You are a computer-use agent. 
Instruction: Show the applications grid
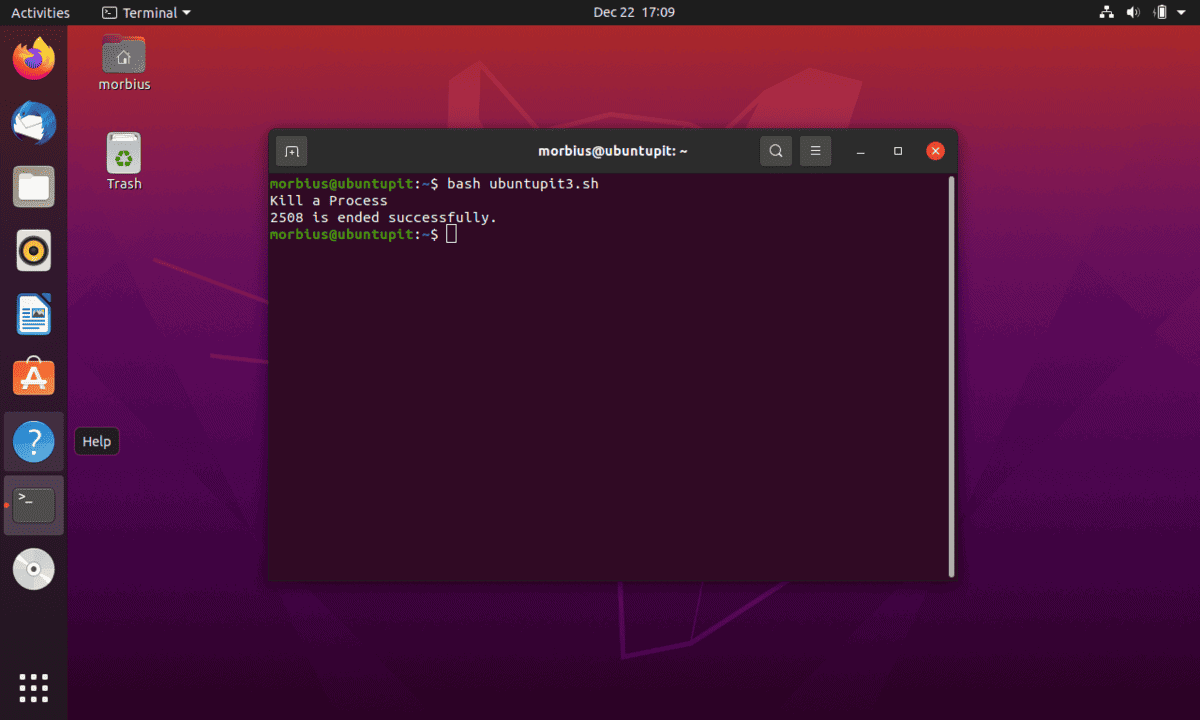[33, 688]
